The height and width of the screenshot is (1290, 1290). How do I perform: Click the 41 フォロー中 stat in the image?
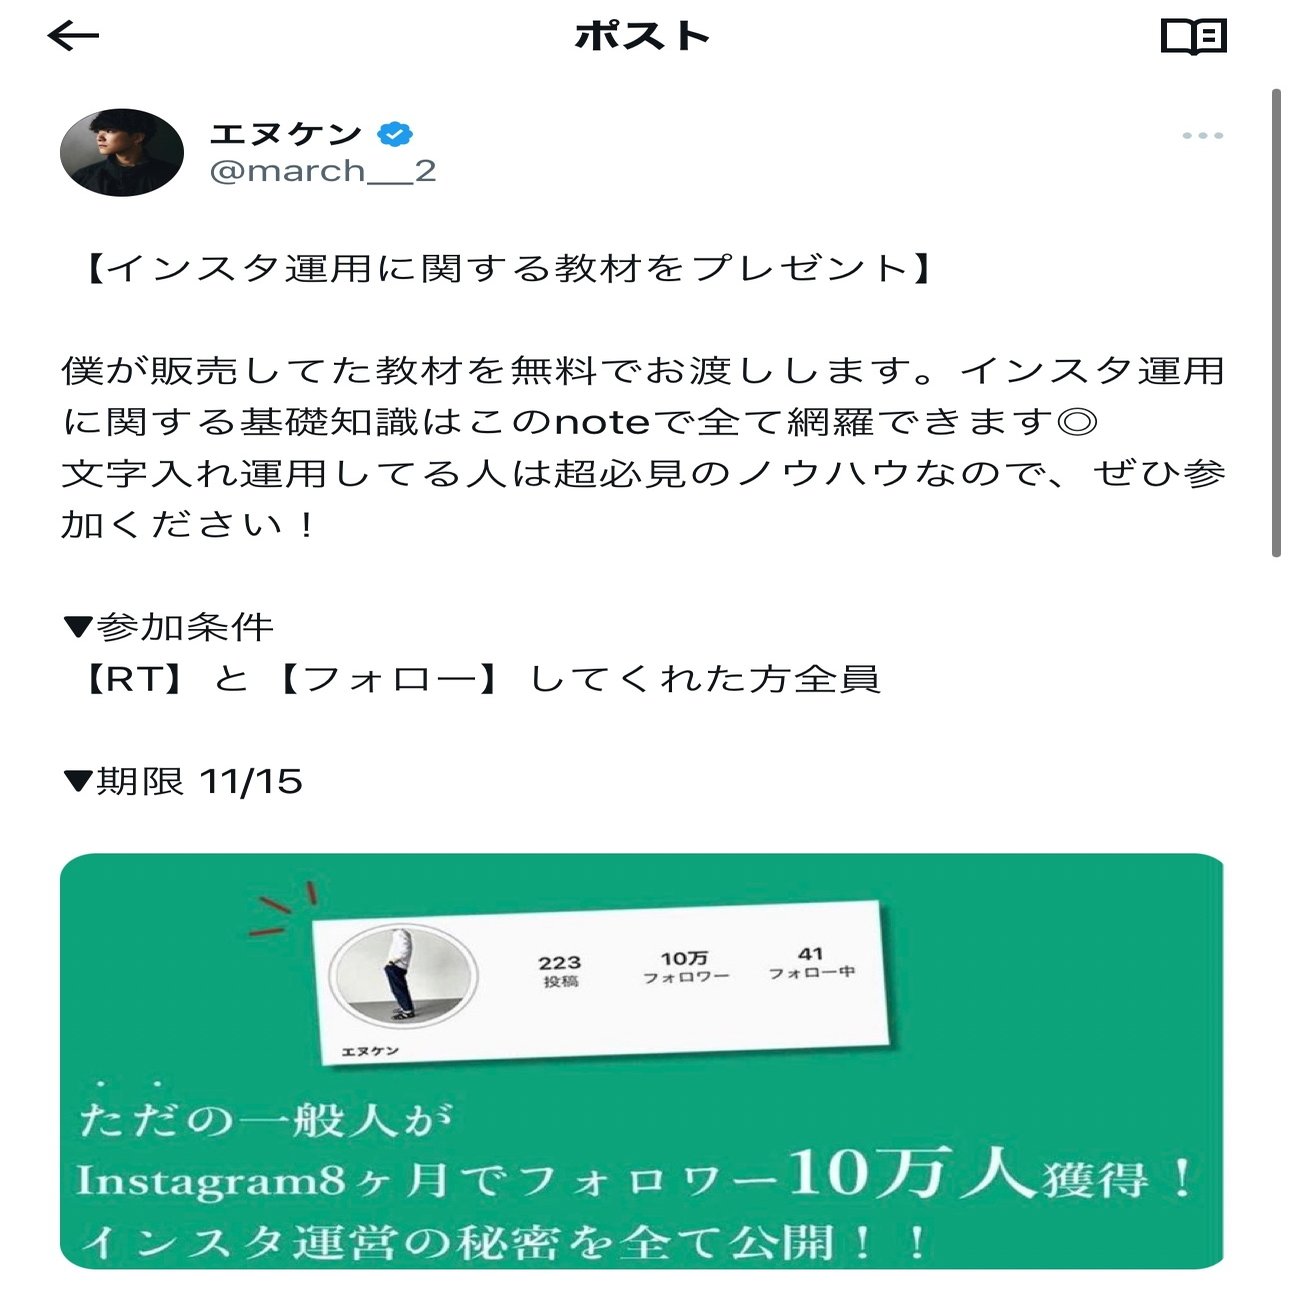(x=811, y=962)
